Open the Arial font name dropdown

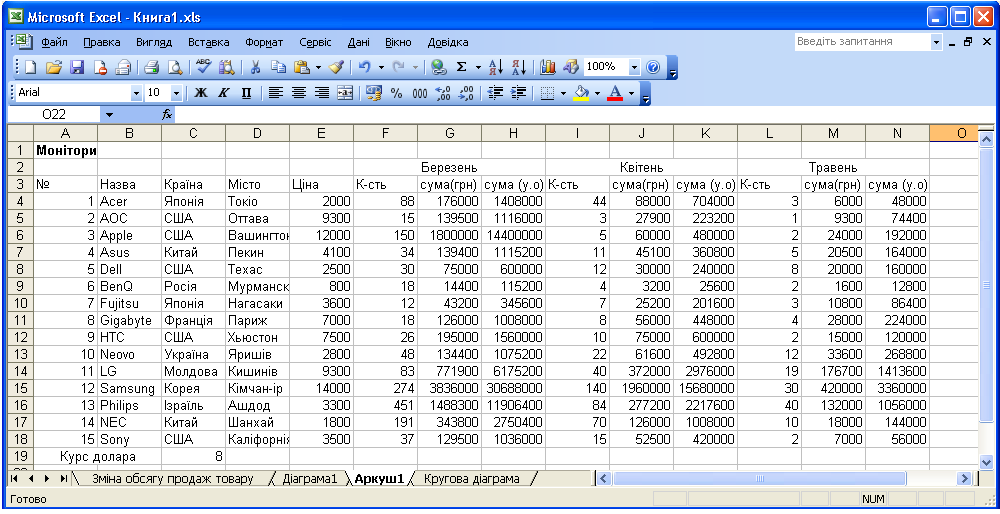[136, 93]
